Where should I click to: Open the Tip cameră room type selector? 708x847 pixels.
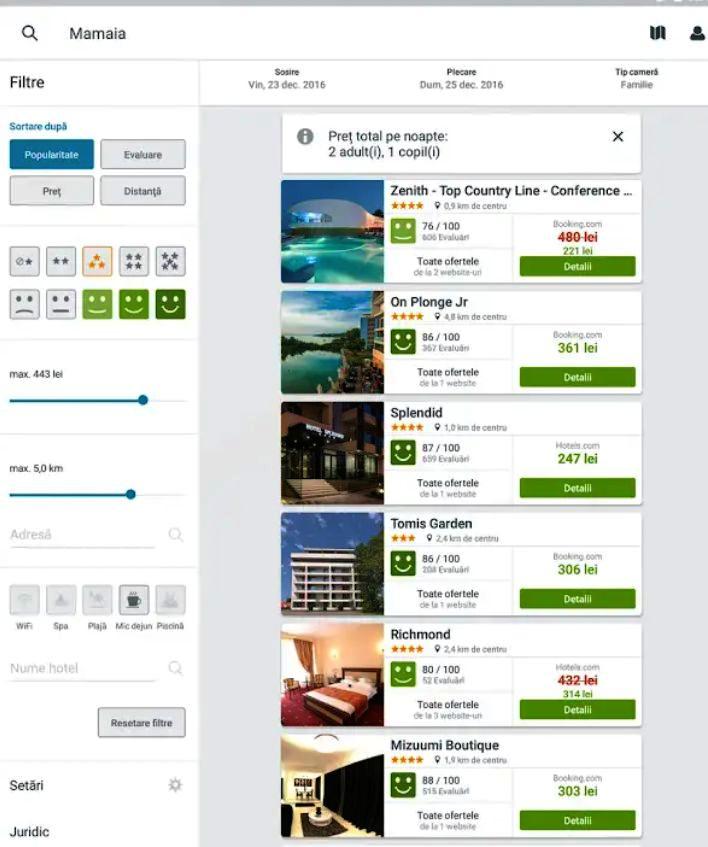point(636,79)
